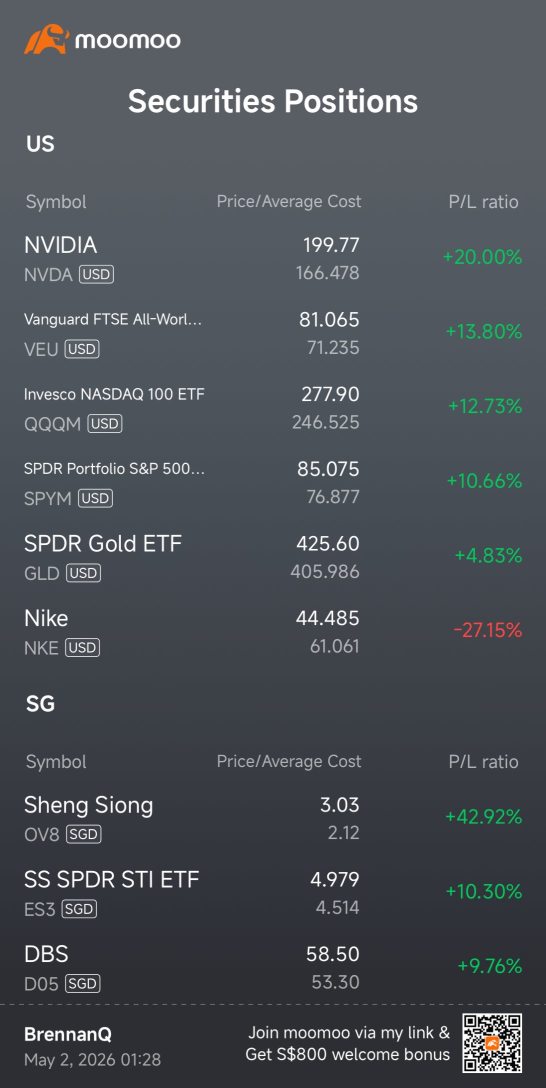Select the US market section header
Viewport: 546px width, 1088px height.
(40, 144)
